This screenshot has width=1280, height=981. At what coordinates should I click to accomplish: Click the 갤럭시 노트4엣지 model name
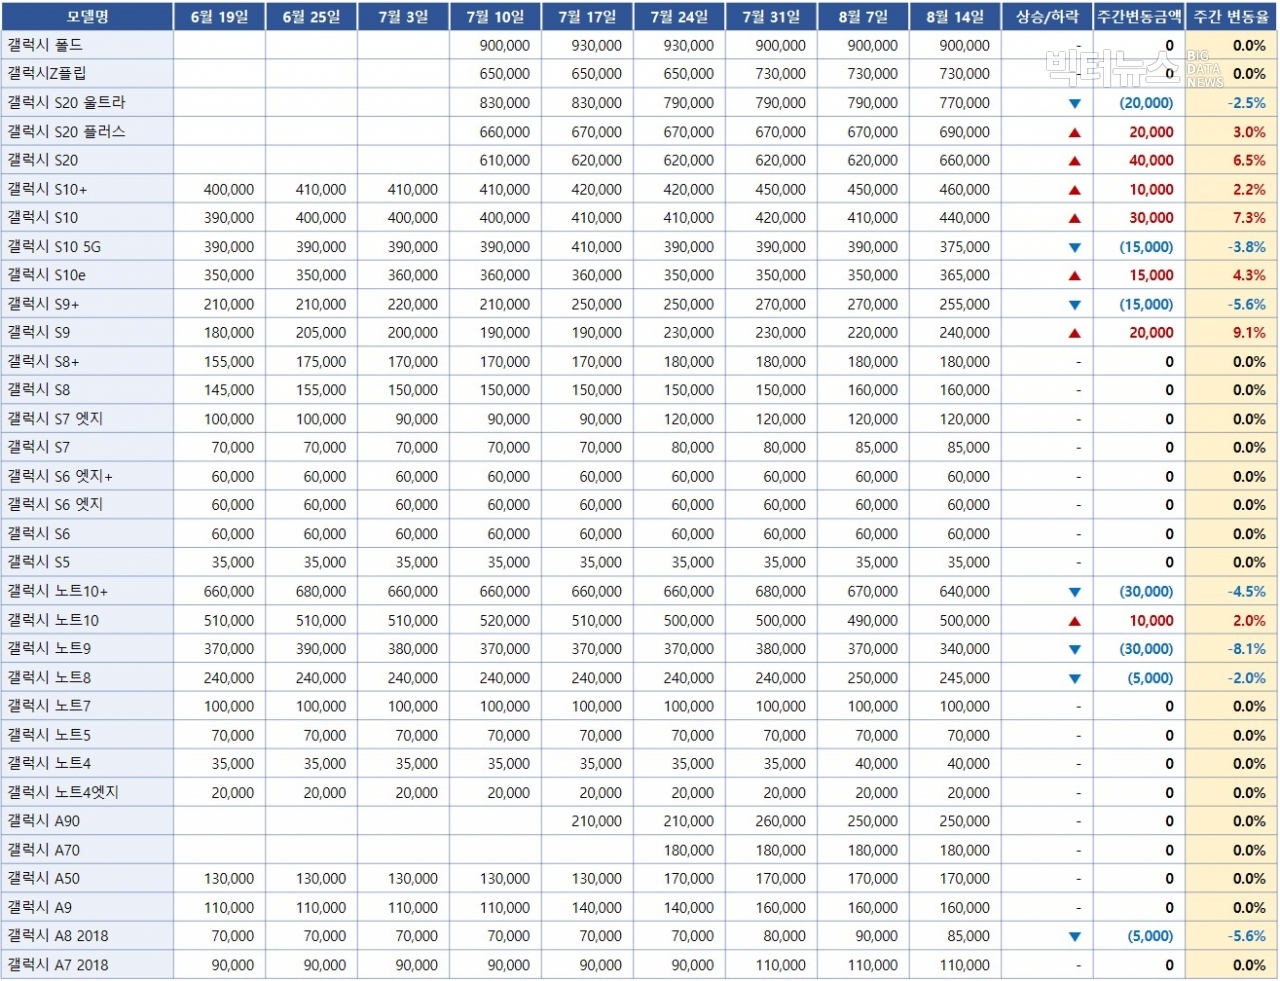click(x=63, y=793)
